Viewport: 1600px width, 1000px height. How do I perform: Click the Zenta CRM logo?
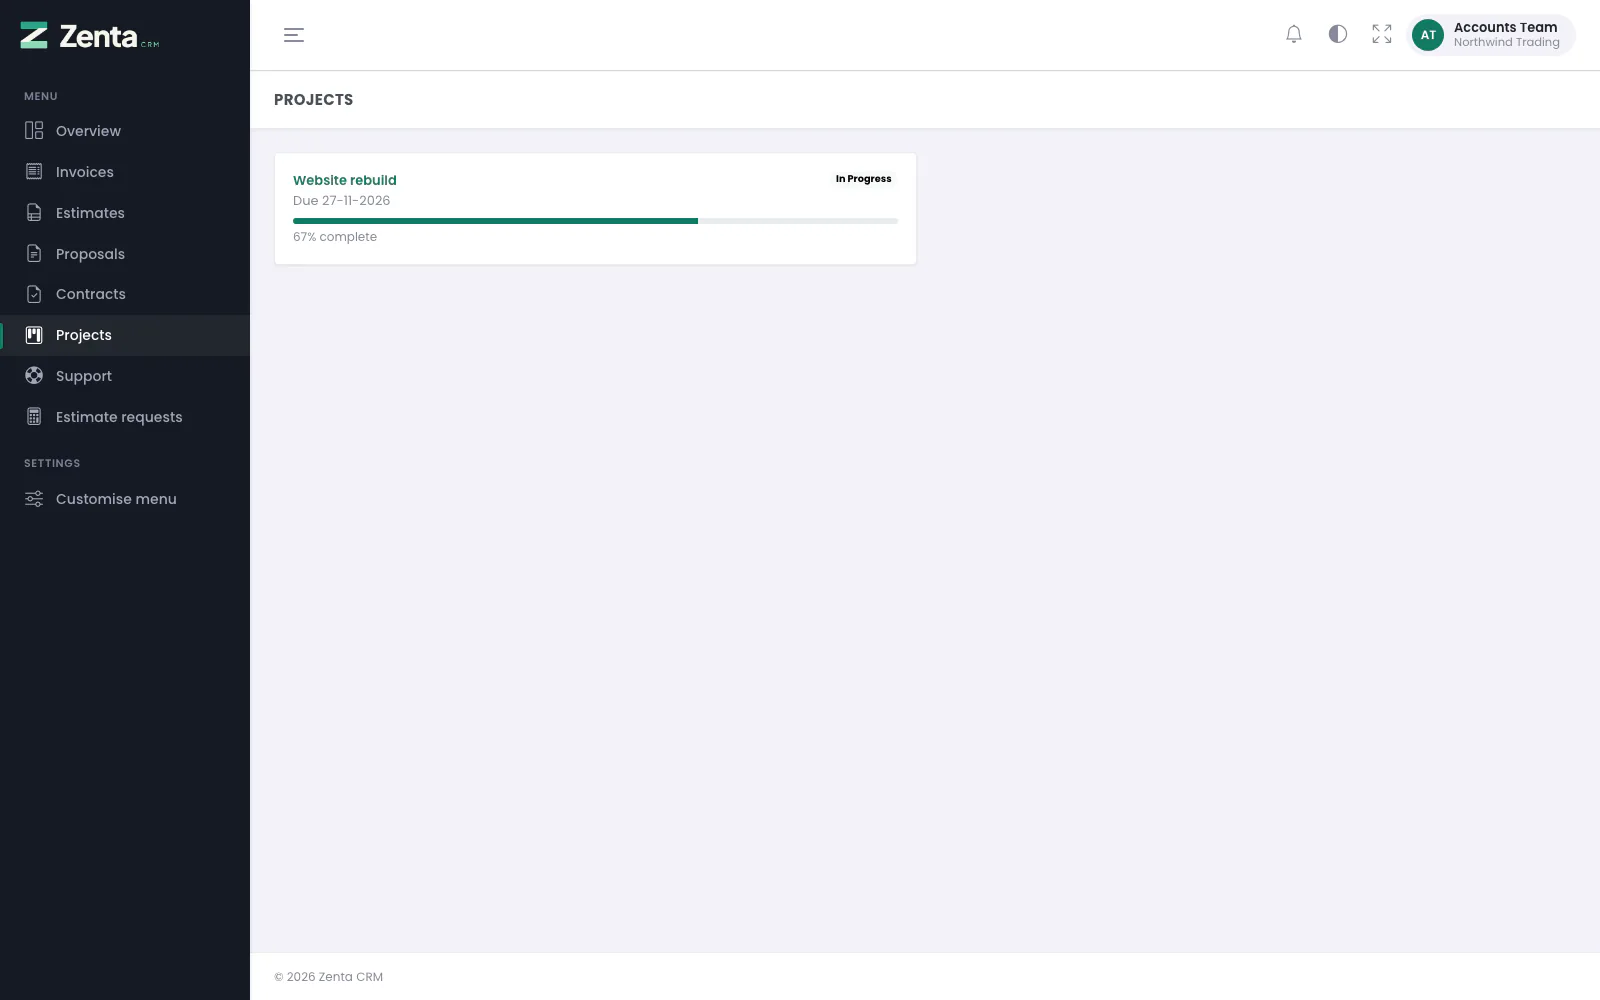90,36
